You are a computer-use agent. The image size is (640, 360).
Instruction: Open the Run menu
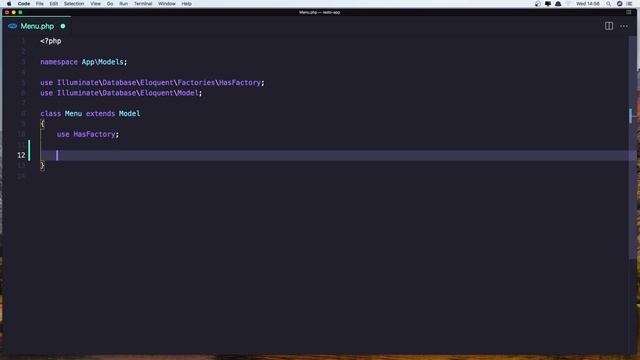[x=123, y=4]
